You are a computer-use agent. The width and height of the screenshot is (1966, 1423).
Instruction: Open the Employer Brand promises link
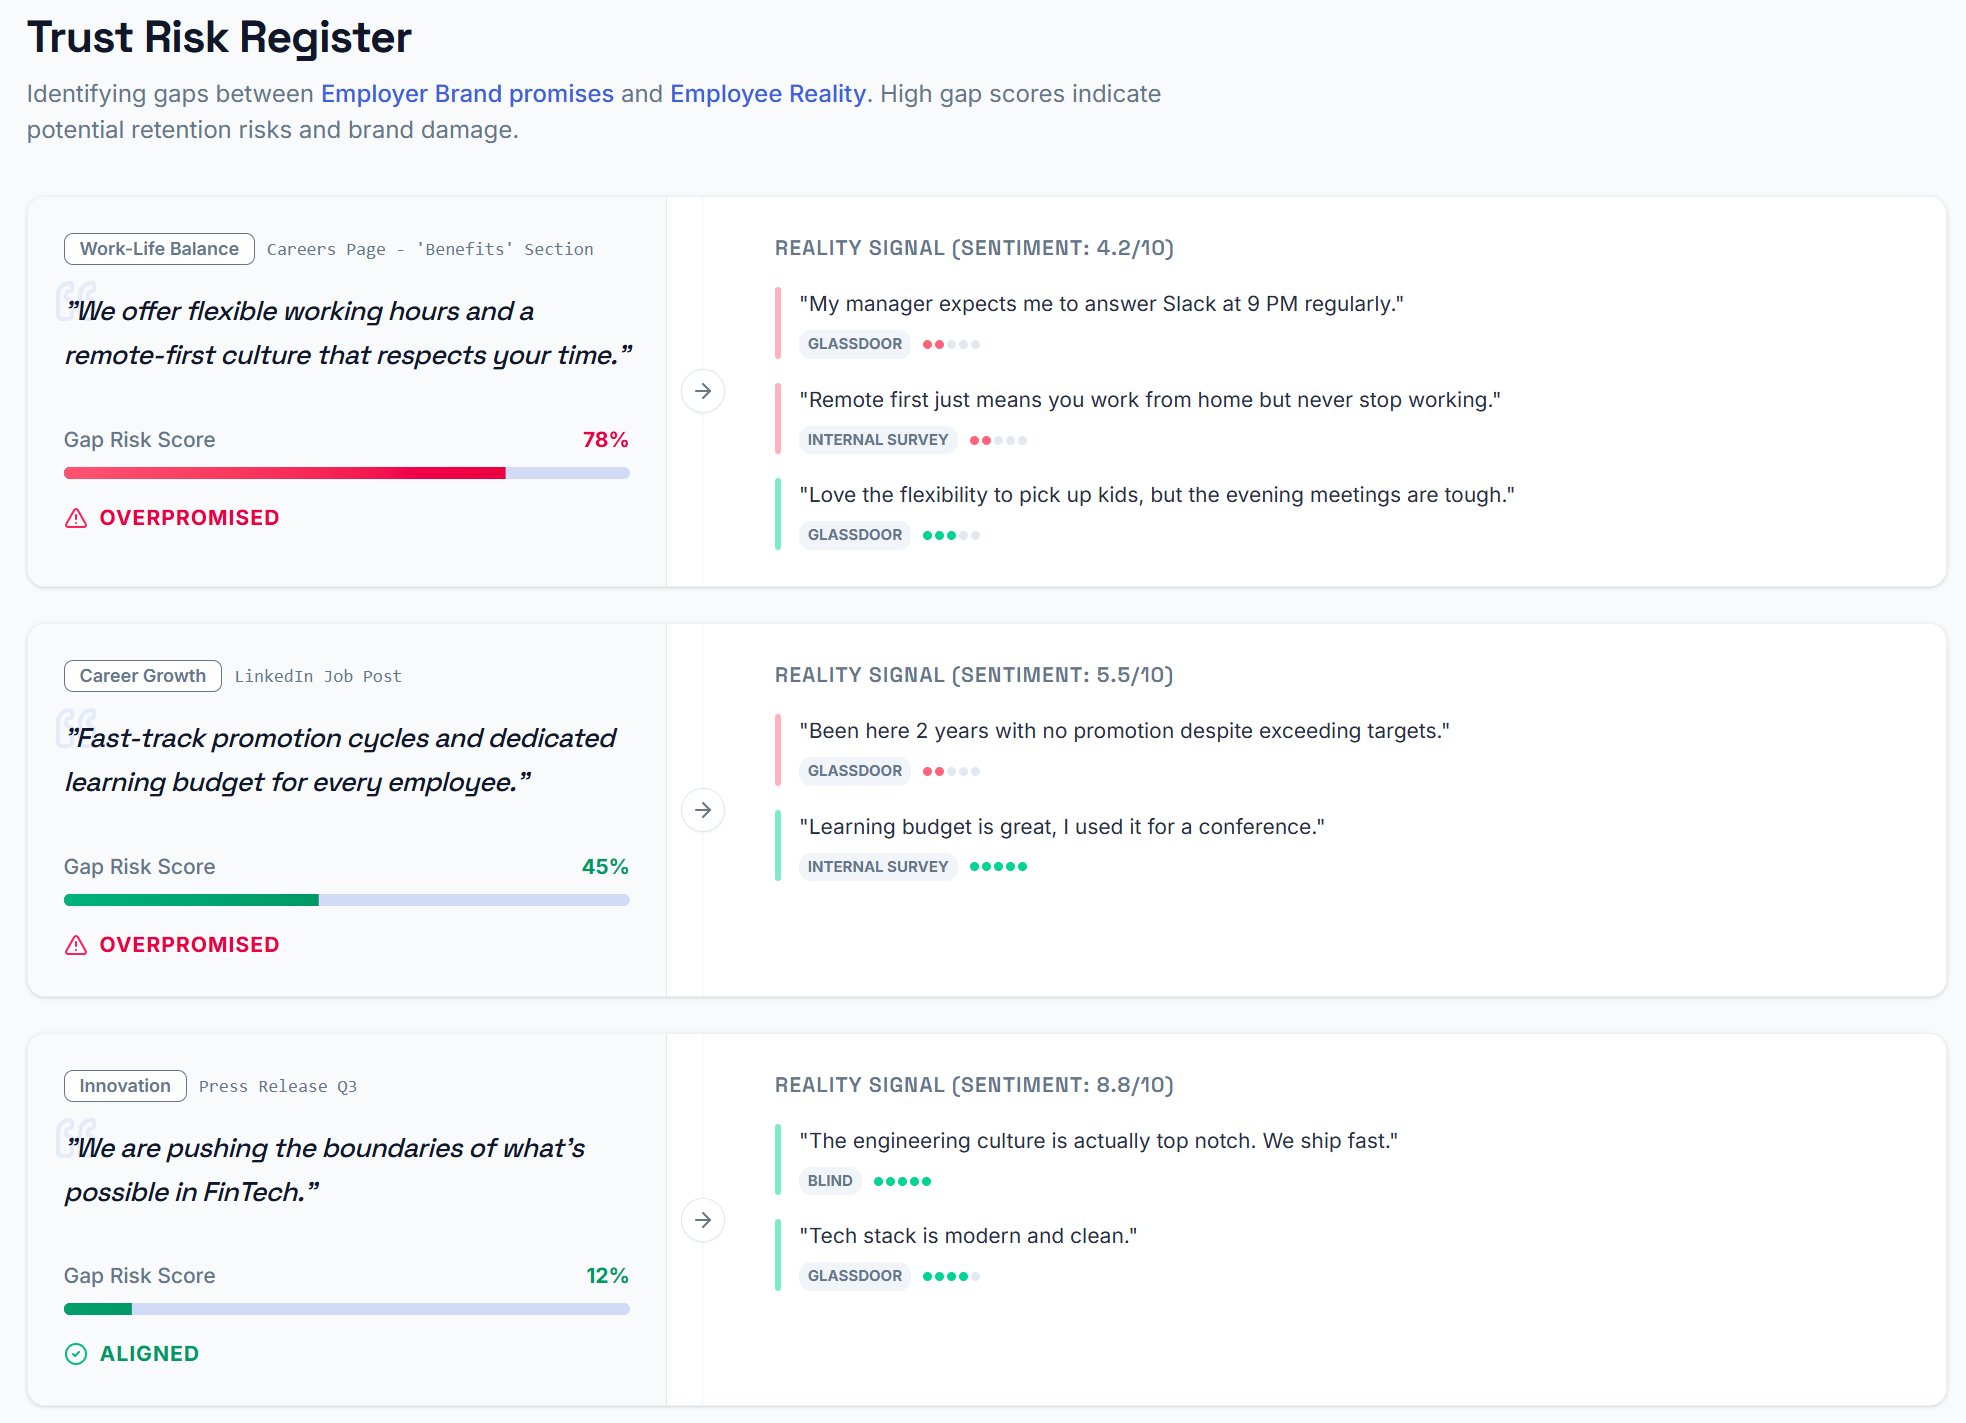tap(467, 93)
